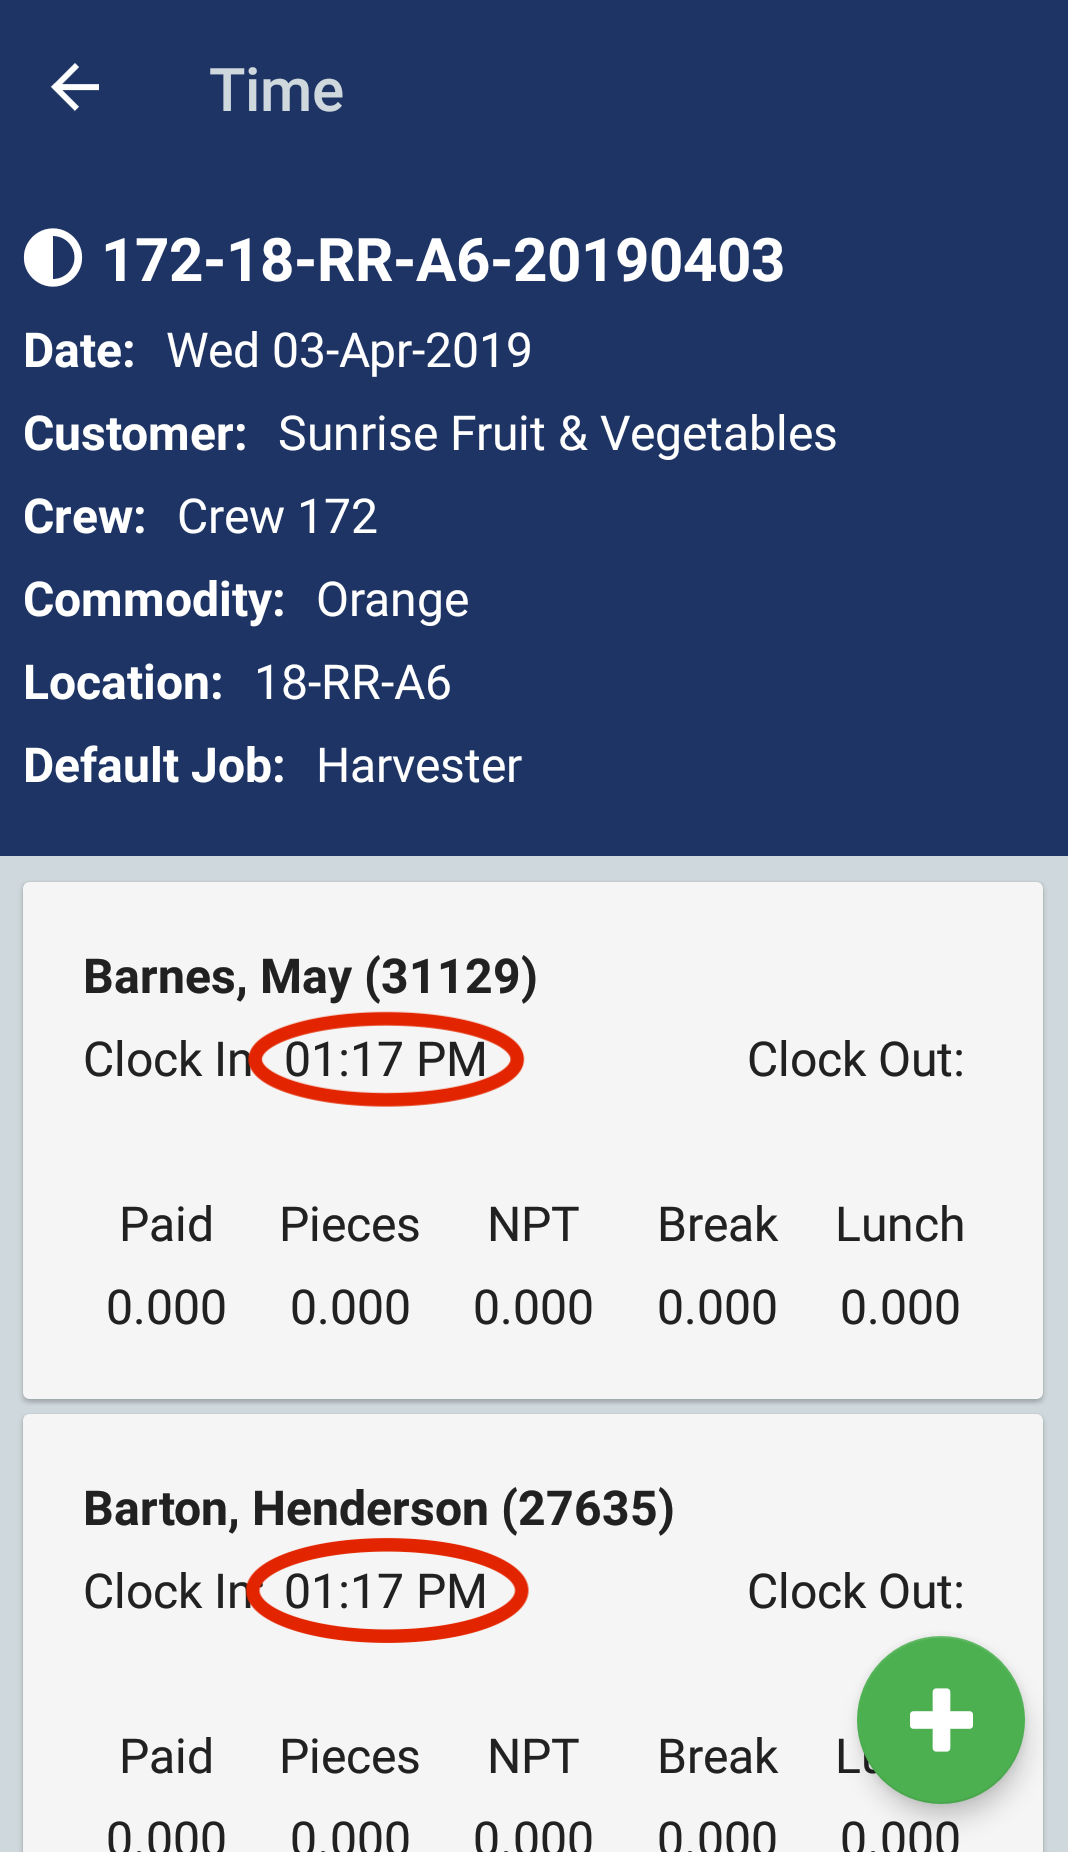Tap the half-circle status icon
The image size is (1068, 1852).
tap(53, 259)
